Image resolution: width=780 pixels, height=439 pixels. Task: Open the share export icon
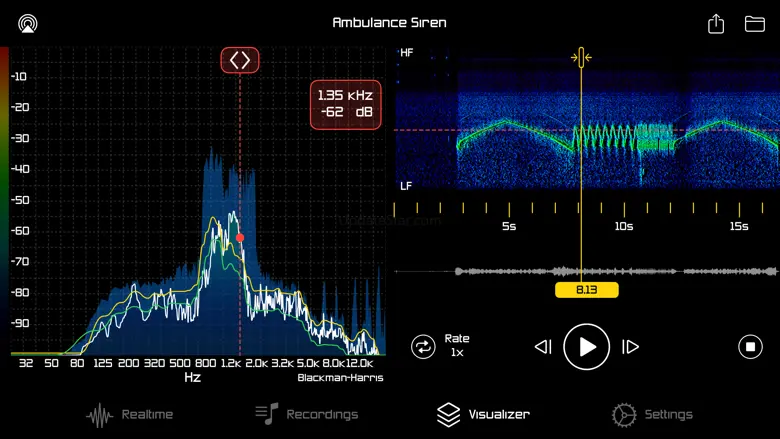coord(716,24)
